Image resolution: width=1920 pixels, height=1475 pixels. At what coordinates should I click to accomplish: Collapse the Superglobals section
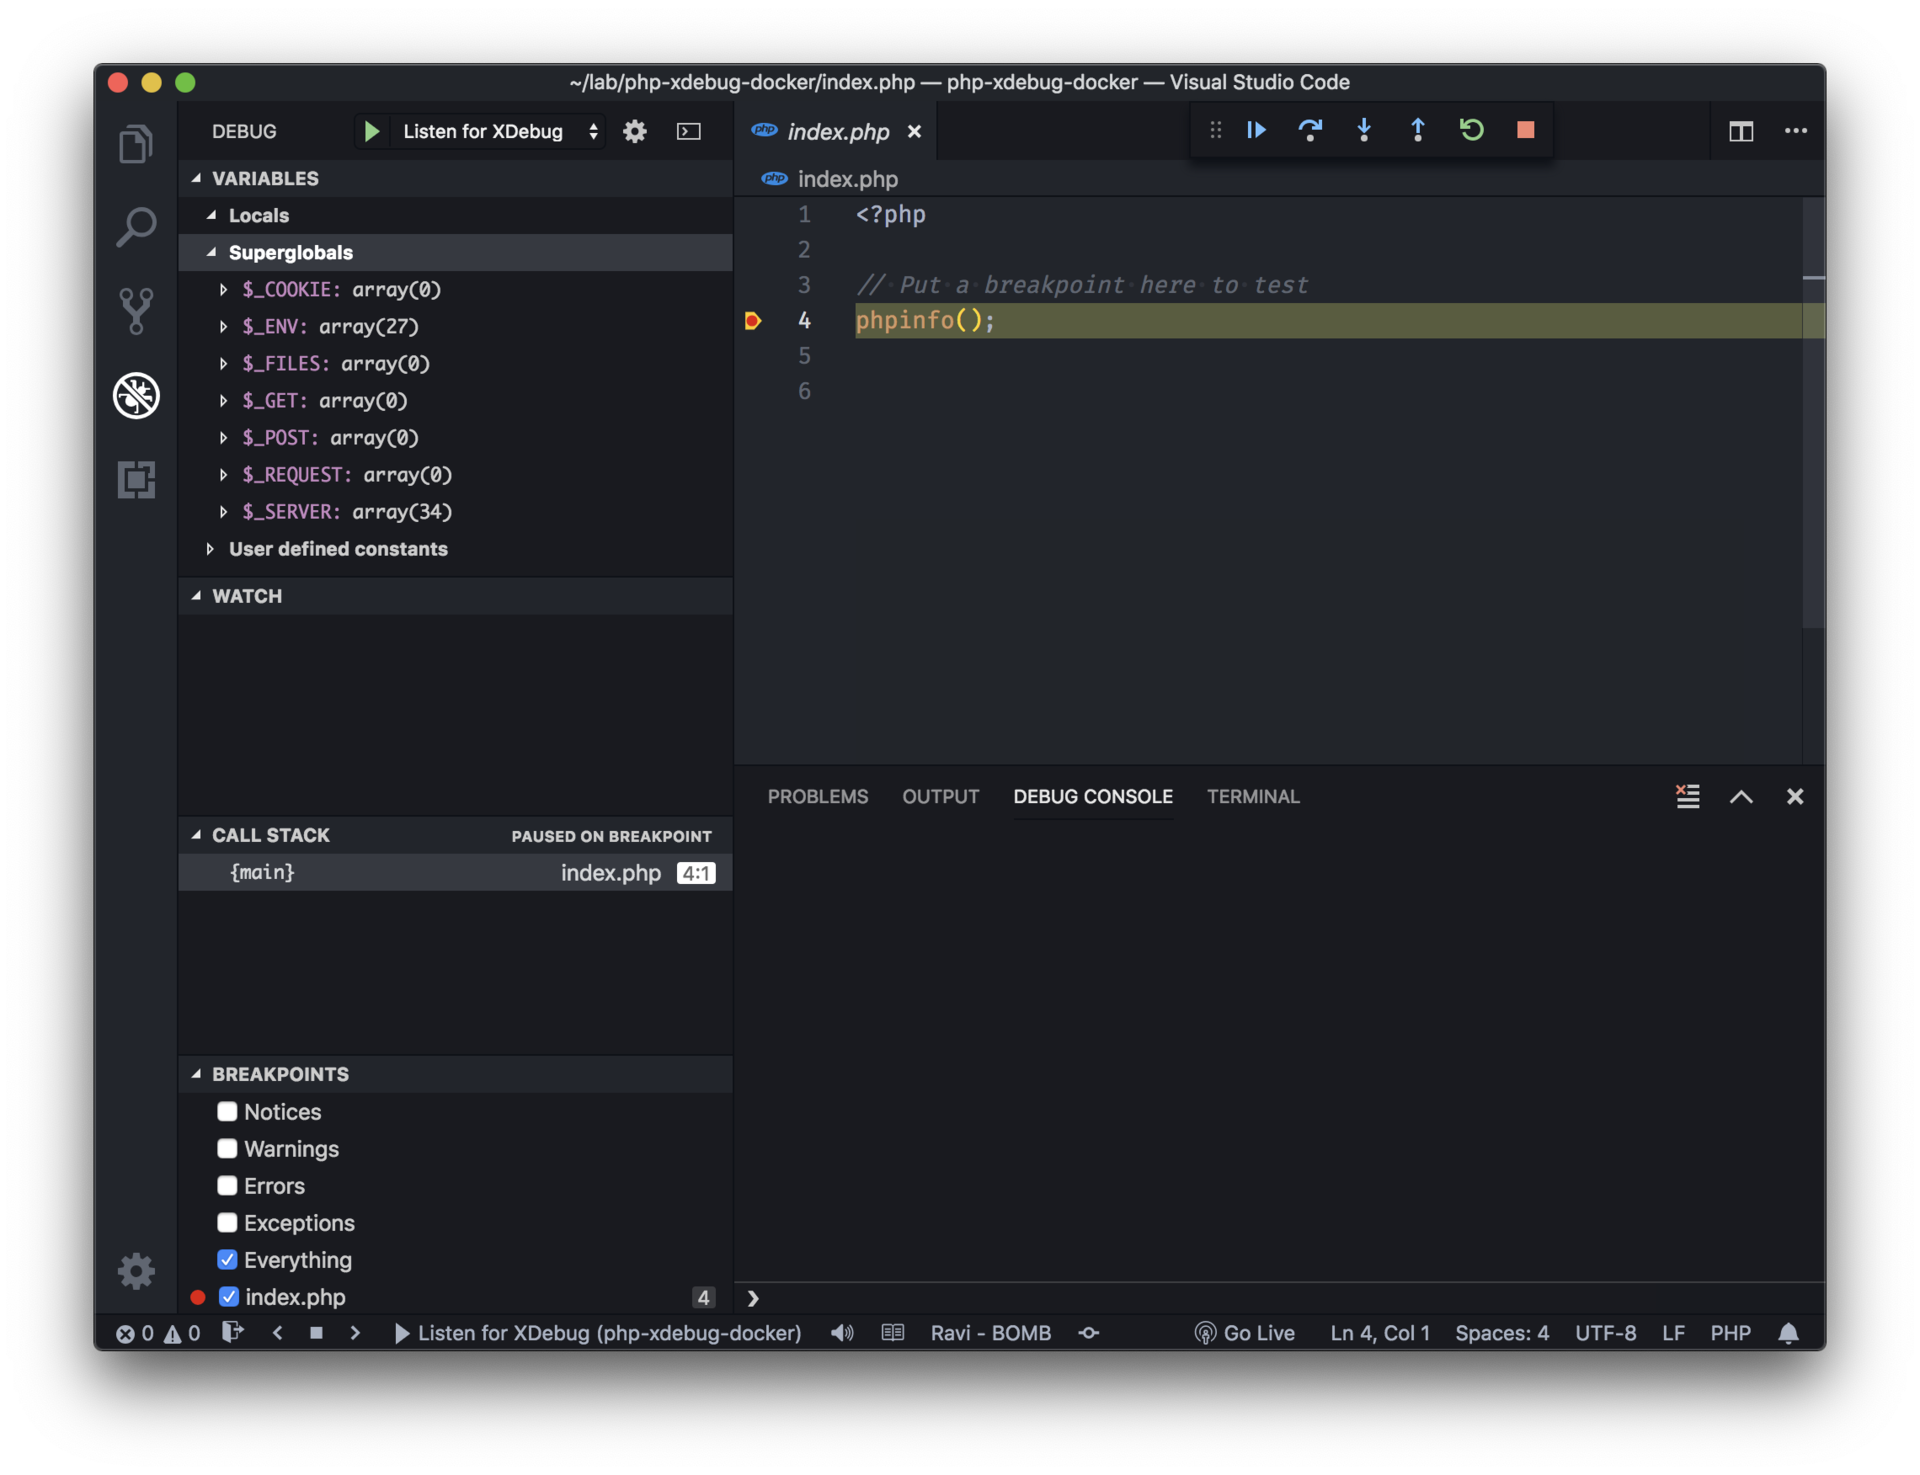210,252
